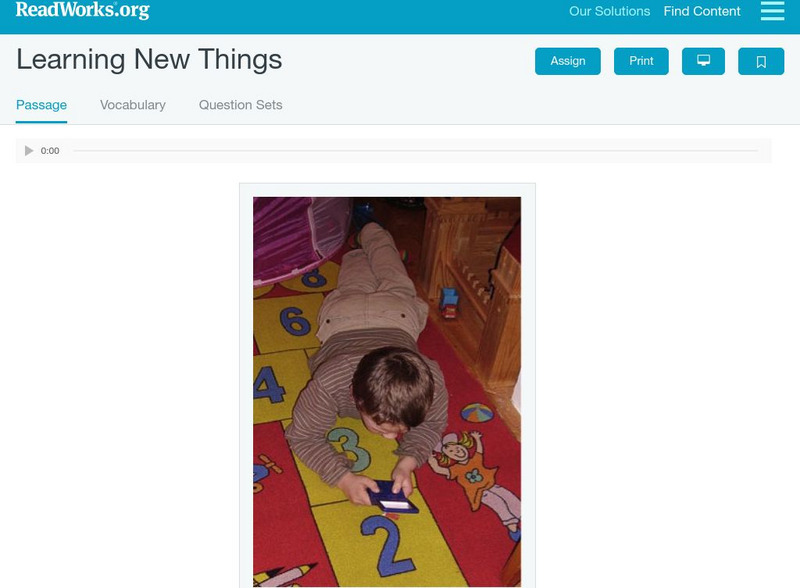This screenshot has width=800, height=588.
Task: Click the projector display mode icon
Action: [x=703, y=61]
